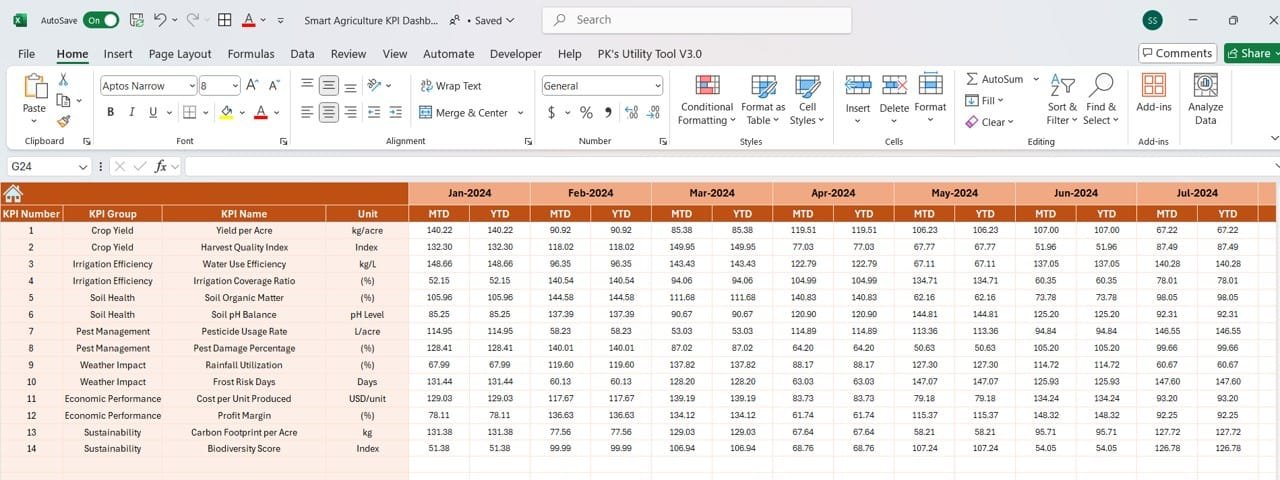Expand the Find & Select menu

click(x=1101, y=99)
